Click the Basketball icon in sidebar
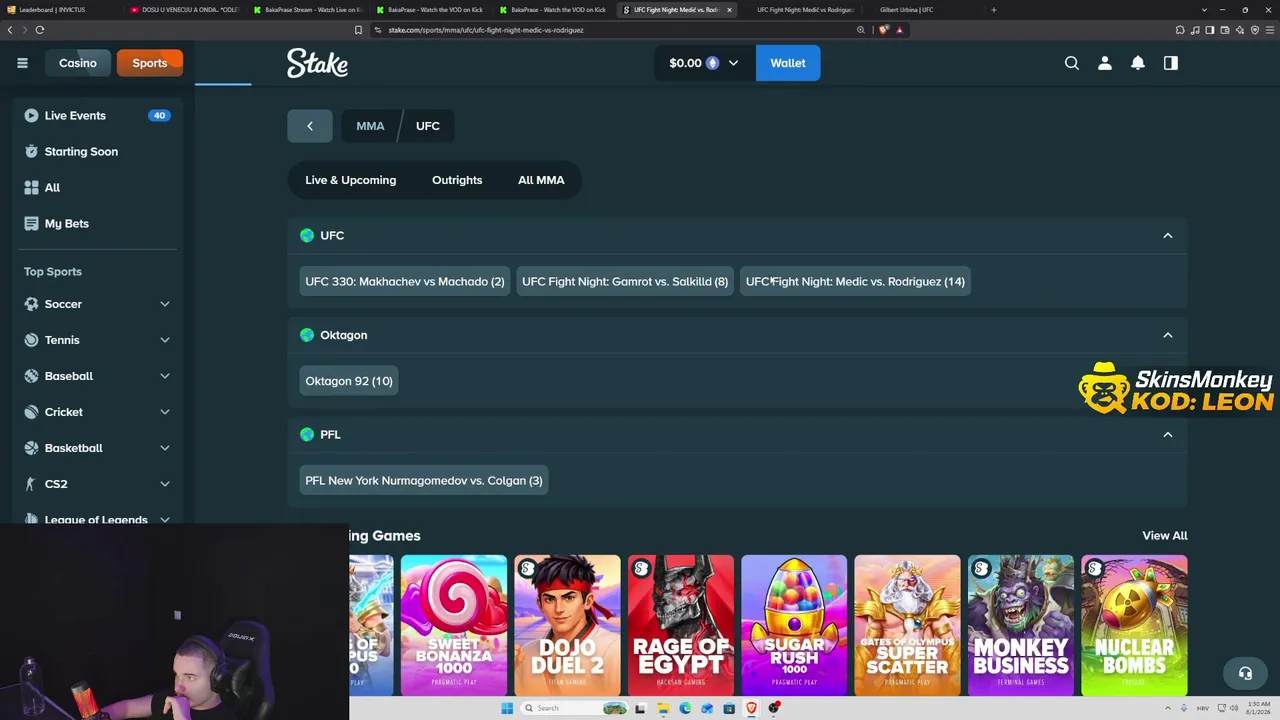Viewport: 1280px width, 720px height. click(31, 448)
